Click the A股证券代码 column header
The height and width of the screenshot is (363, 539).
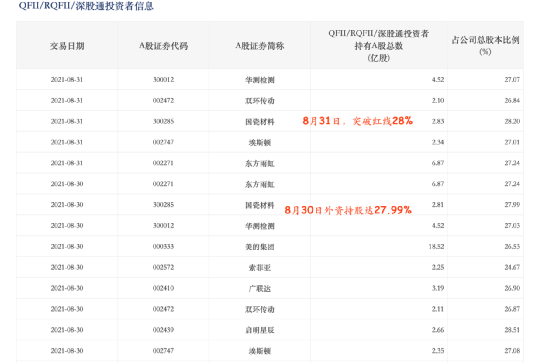[163, 46]
